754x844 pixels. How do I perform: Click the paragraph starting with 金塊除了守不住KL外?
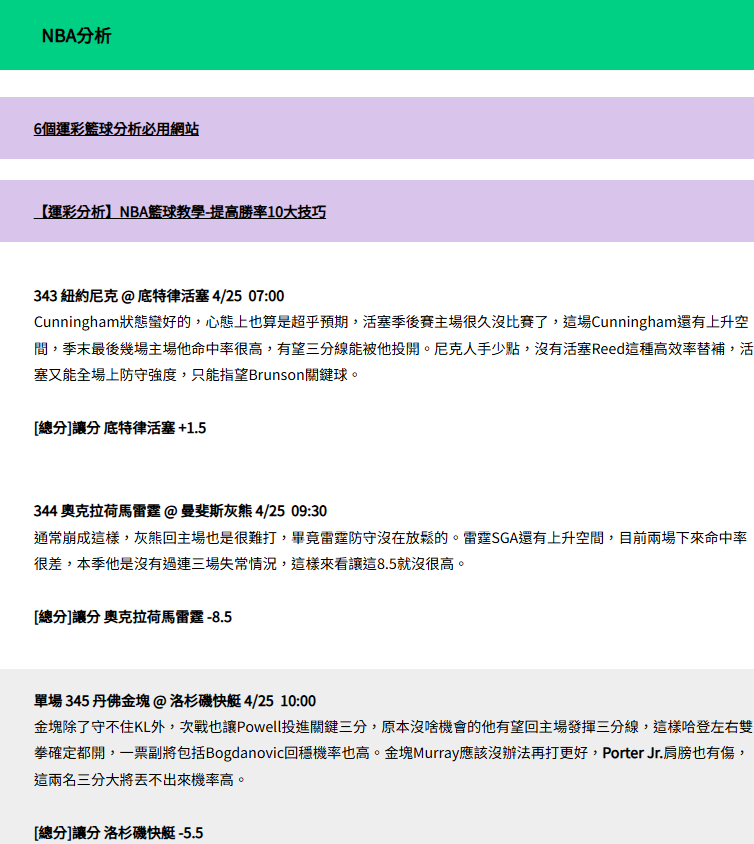[390, 753]
